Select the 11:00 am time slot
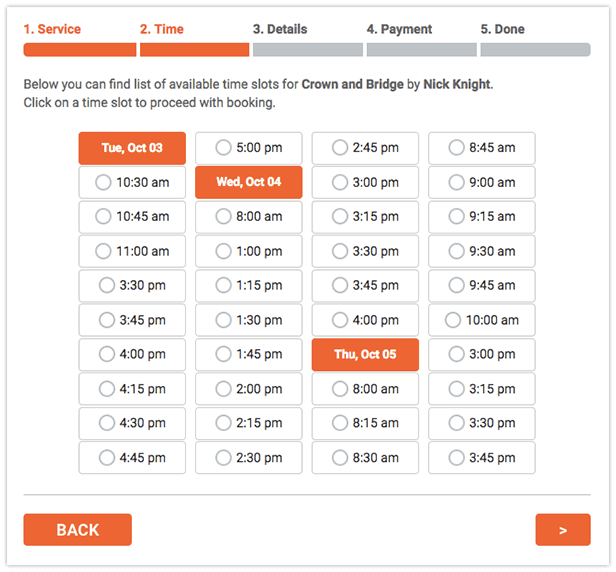616x572 pixels. pos(132,251)
